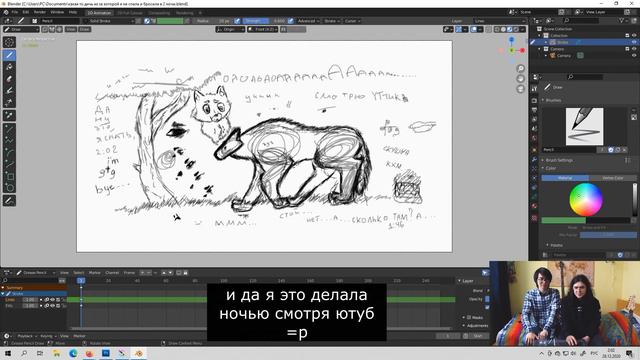640x360 pixels.
Task: Select the Erase tool
Action: 9,79
